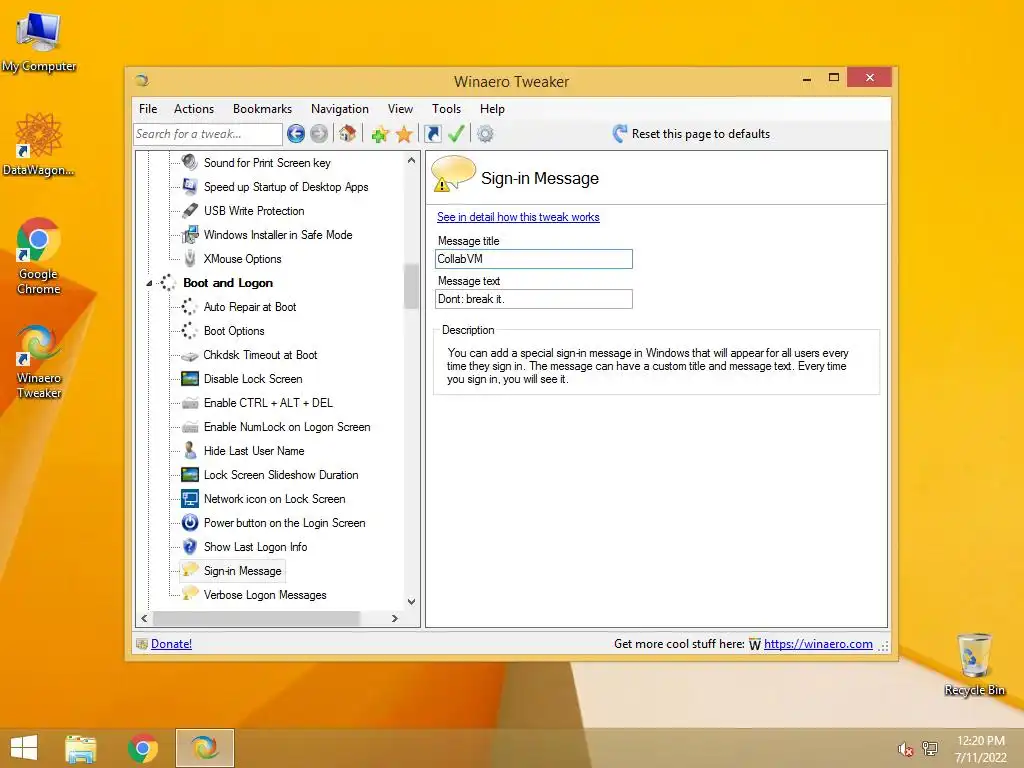Image resolution: width=1024 pixels, height=768 pixels.
Task: Add current page to bookmarks
Action: click(x=379, y=134)
